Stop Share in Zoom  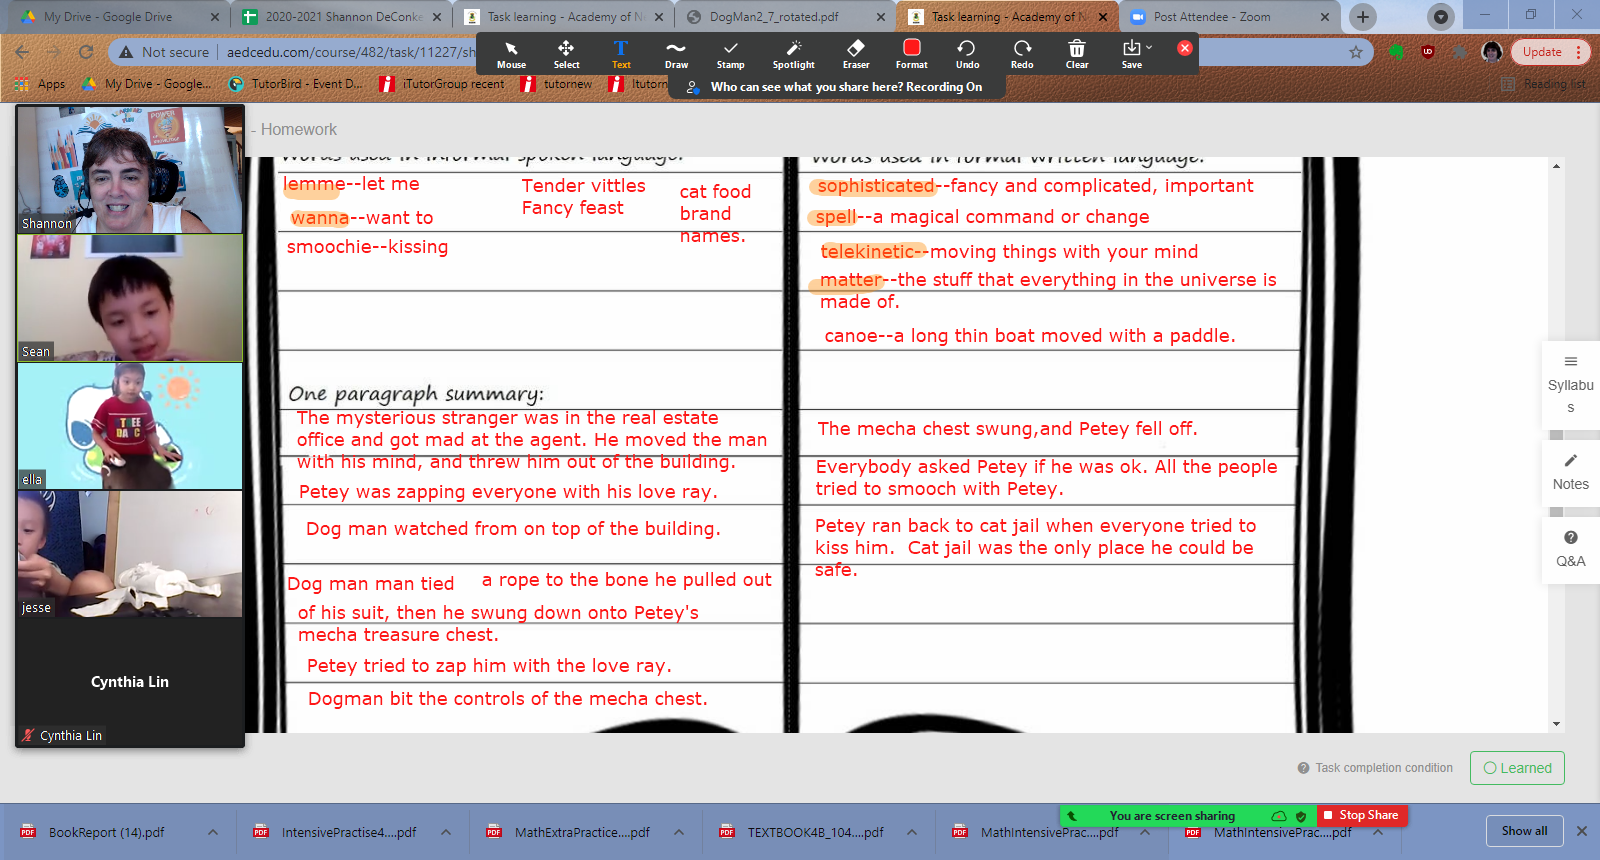(1361, 815)
